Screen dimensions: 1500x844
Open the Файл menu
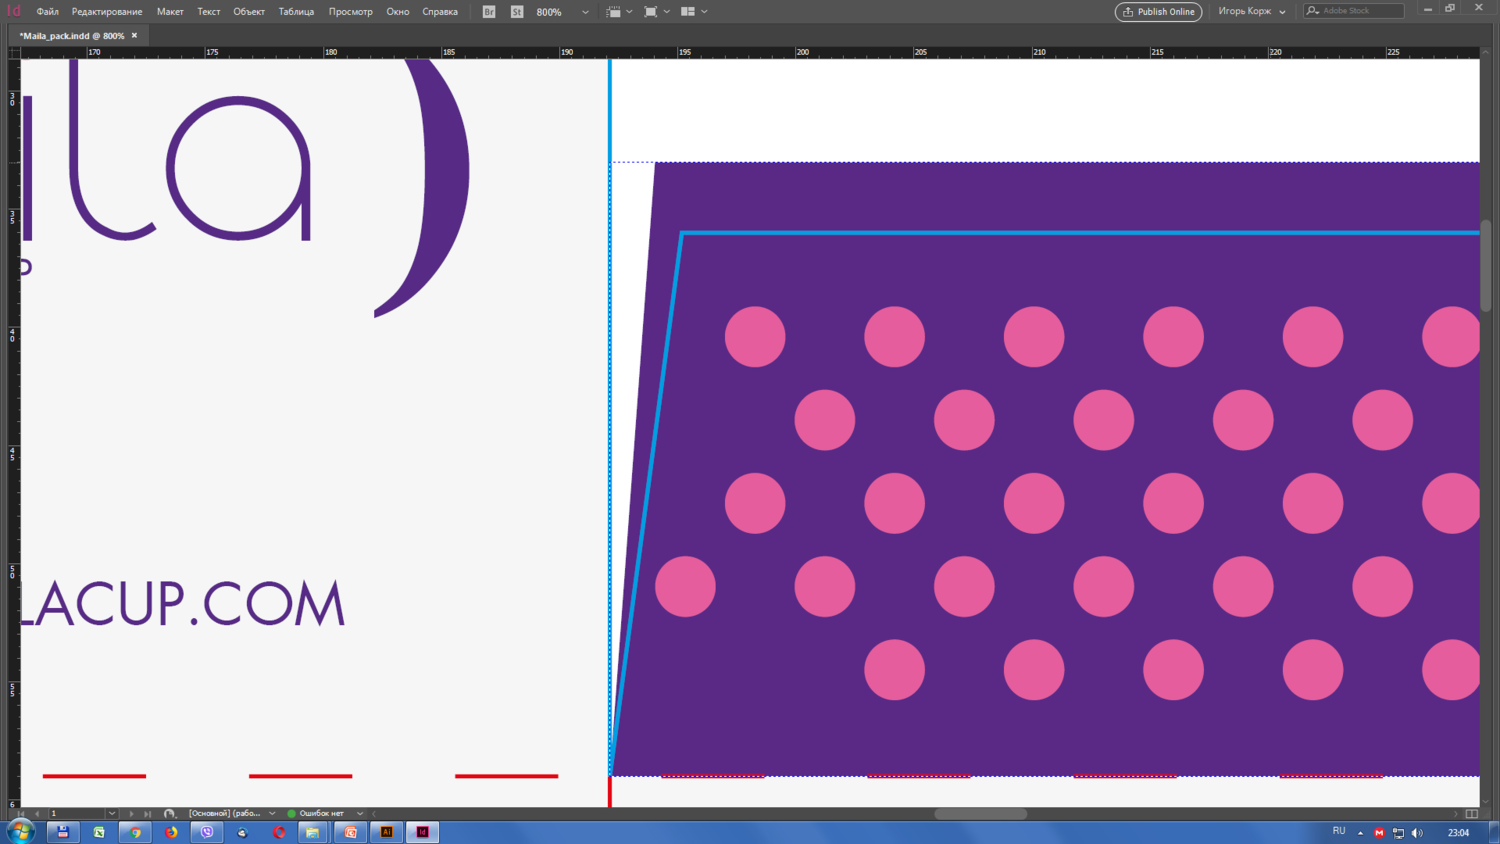click(x=47, y=12)
